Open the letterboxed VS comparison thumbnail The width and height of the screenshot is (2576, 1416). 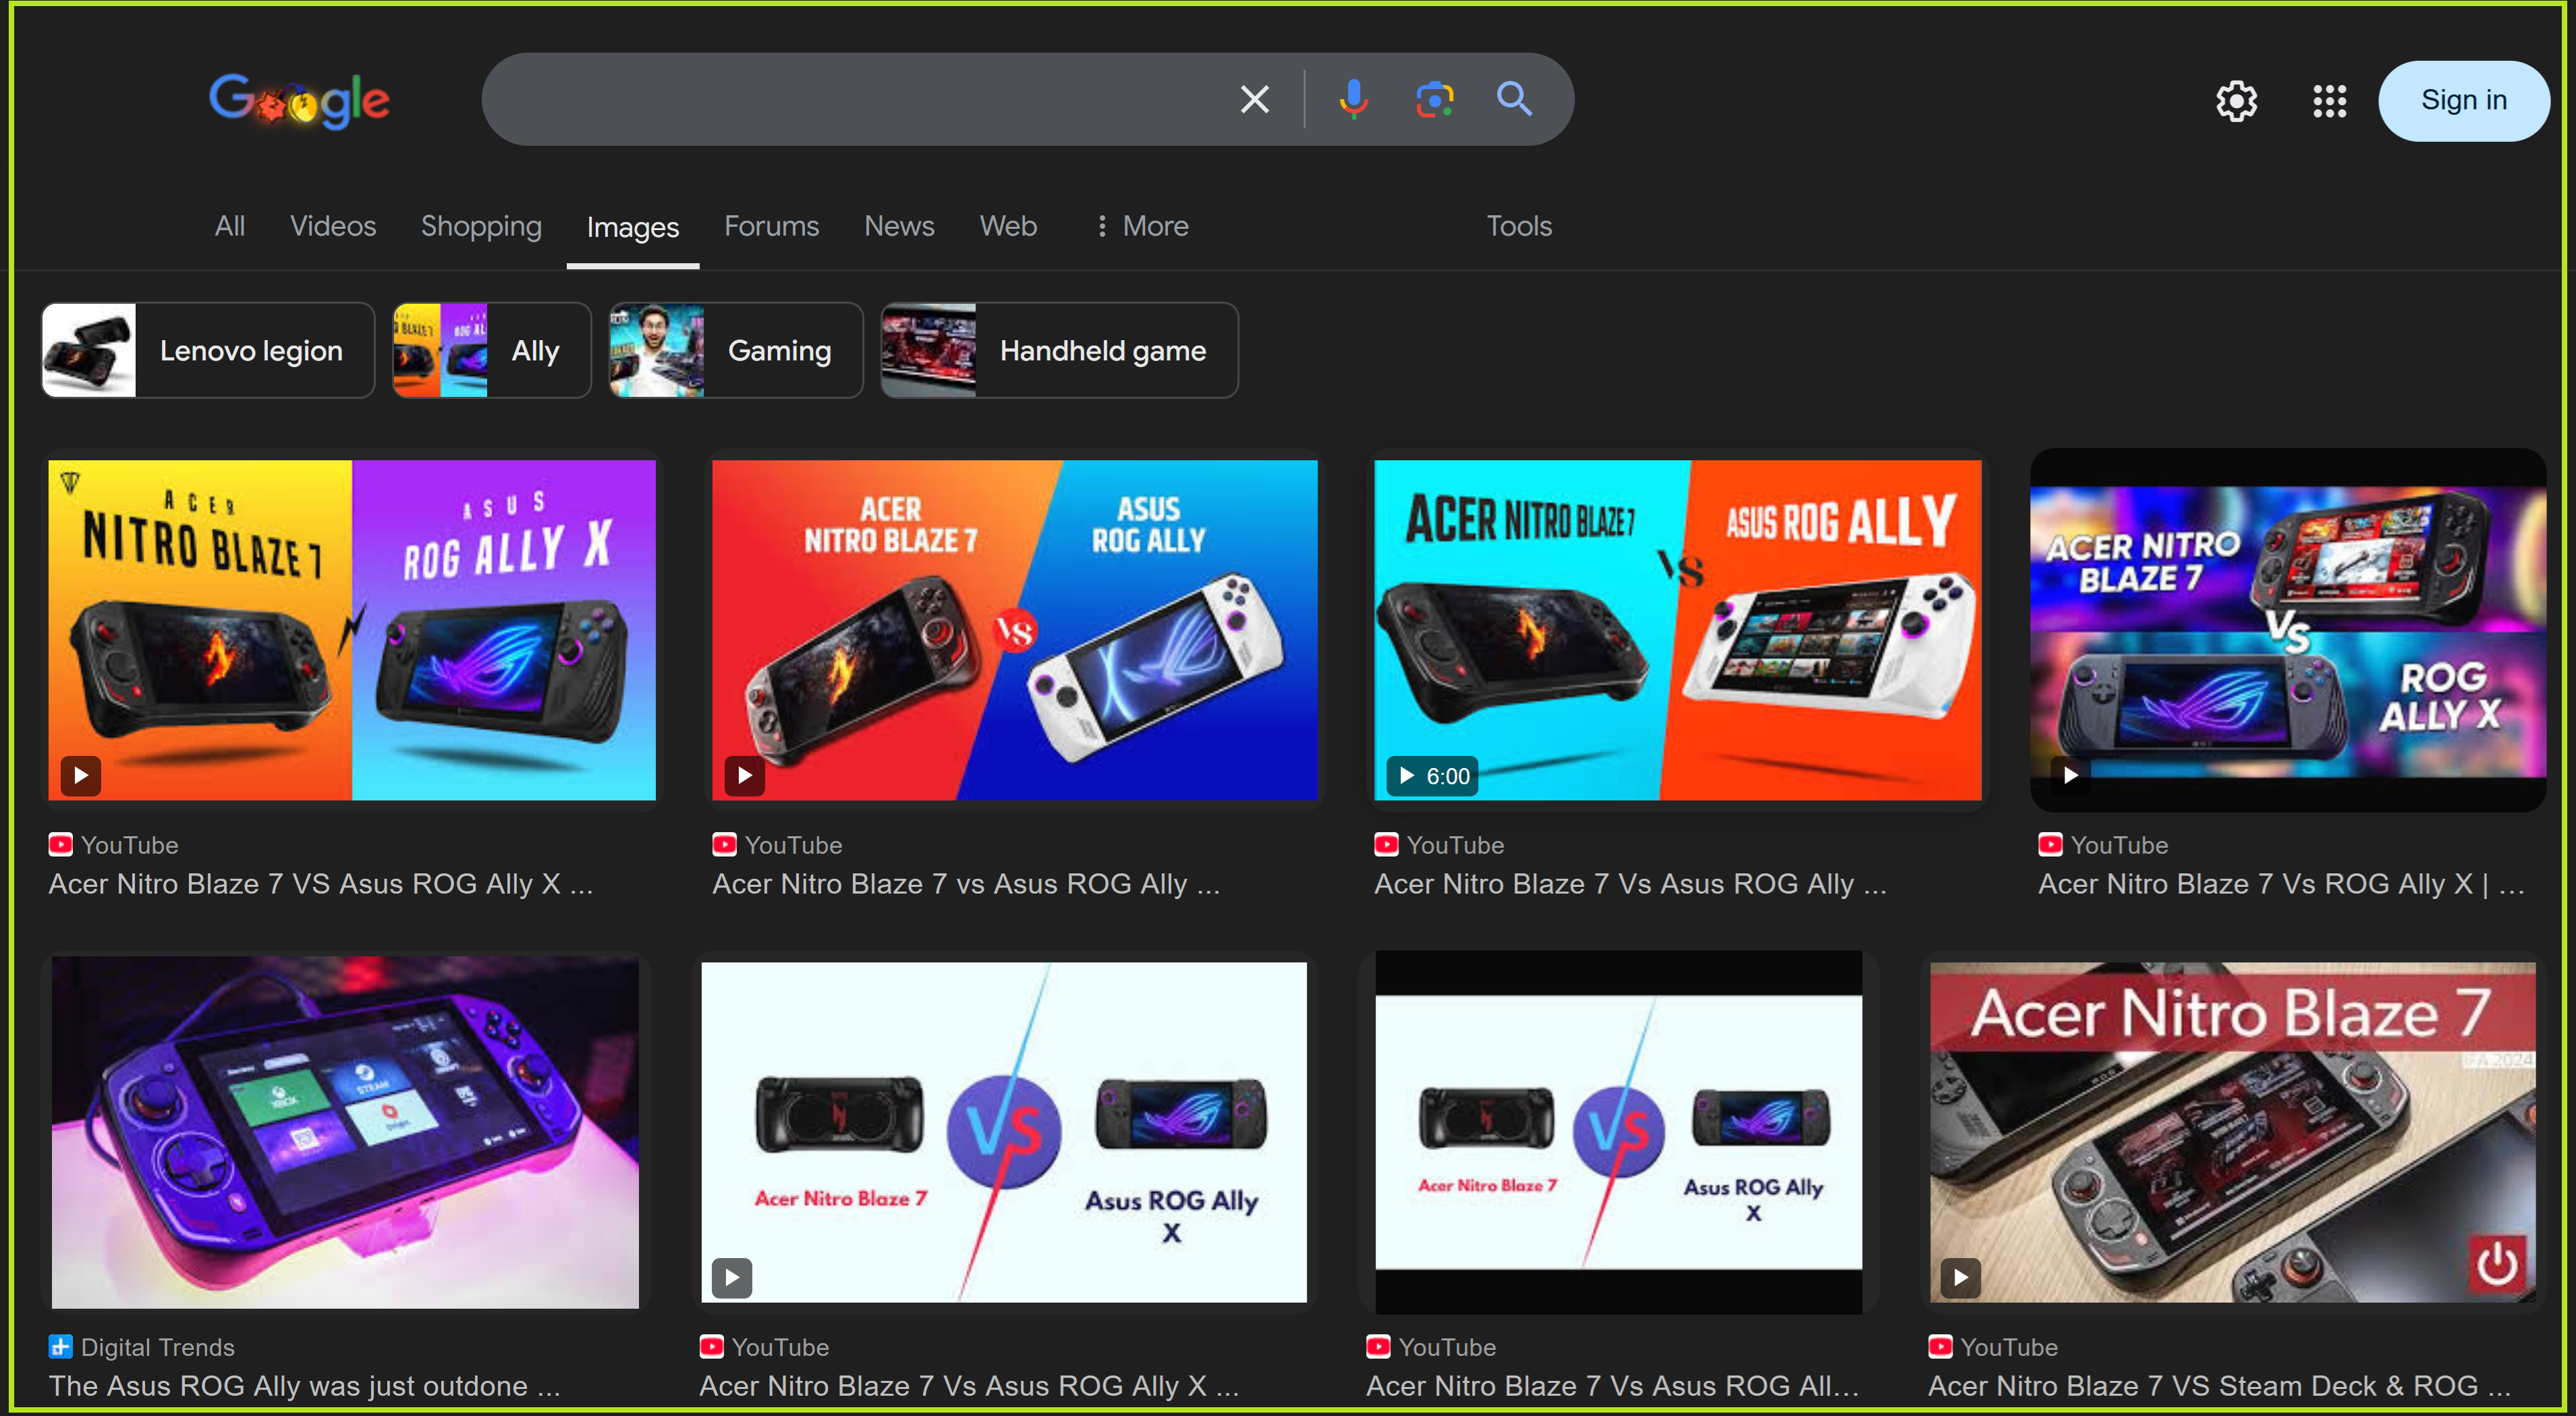click(x=1618, y=1132)
